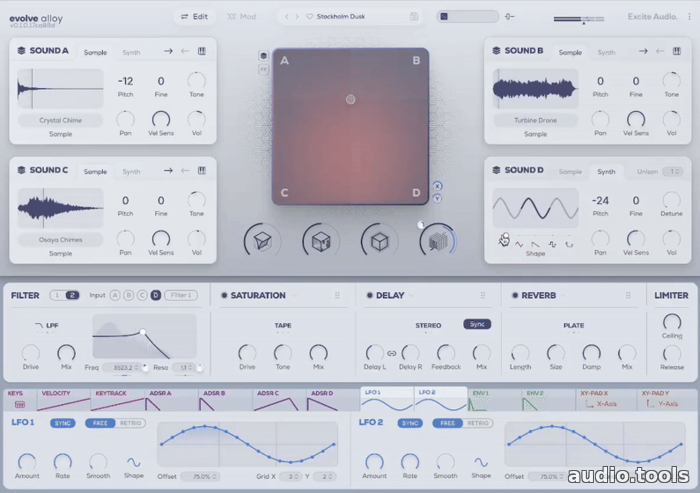Click X axis button beside XY pad
700x493 pixels.
point(437,186)
